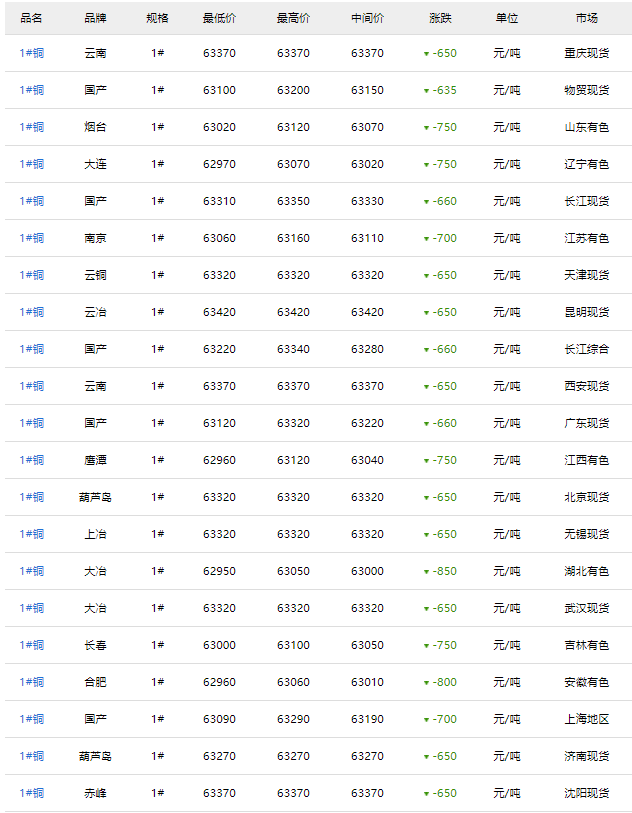
Task: Click the 天津现货 market cell
Action: click(586, 275)
